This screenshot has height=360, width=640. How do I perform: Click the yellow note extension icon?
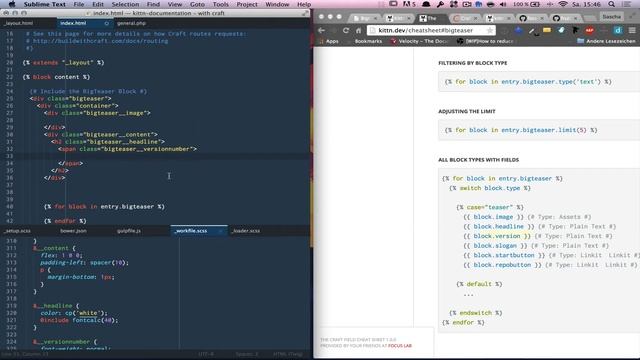pyautogui.click(x=547, y=30)
